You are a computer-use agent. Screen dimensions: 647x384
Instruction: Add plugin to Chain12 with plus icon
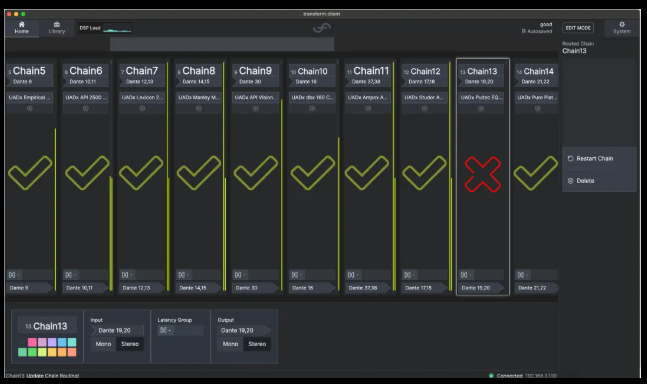pos(425,108)
